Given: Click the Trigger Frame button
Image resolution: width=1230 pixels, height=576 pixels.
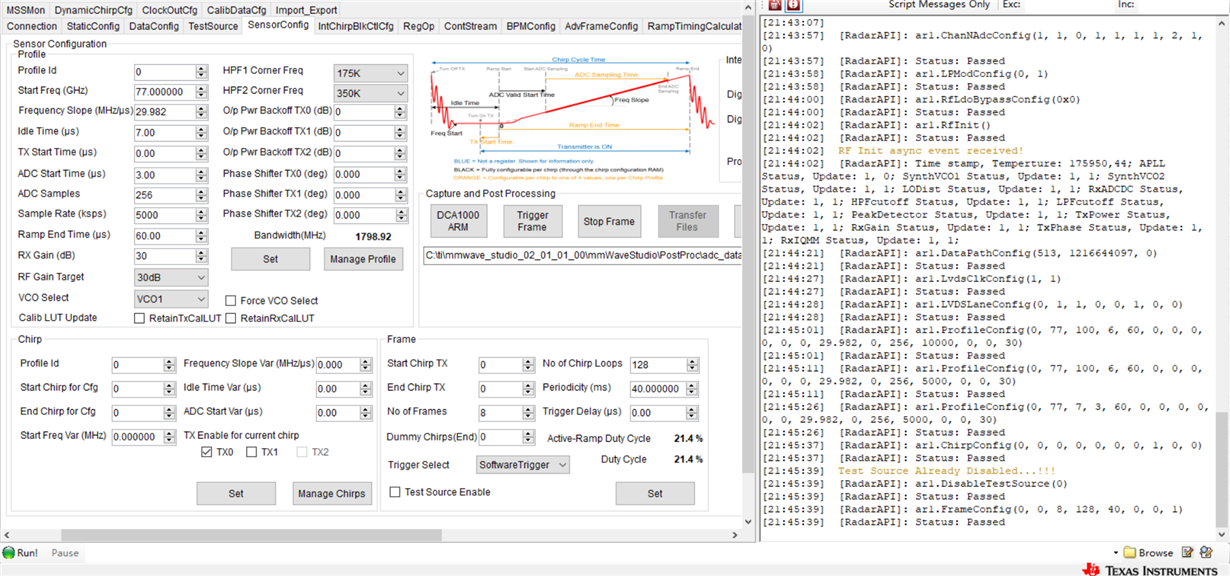Looking at the screenshot, I should [x=533, y=221].
